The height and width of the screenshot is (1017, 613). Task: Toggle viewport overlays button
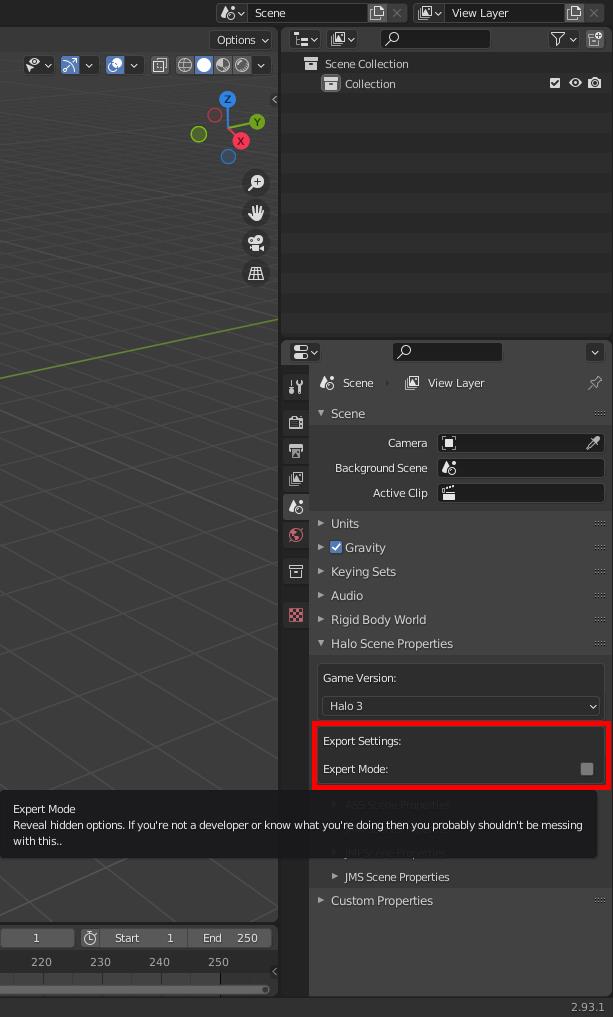[x=115, y=65]
